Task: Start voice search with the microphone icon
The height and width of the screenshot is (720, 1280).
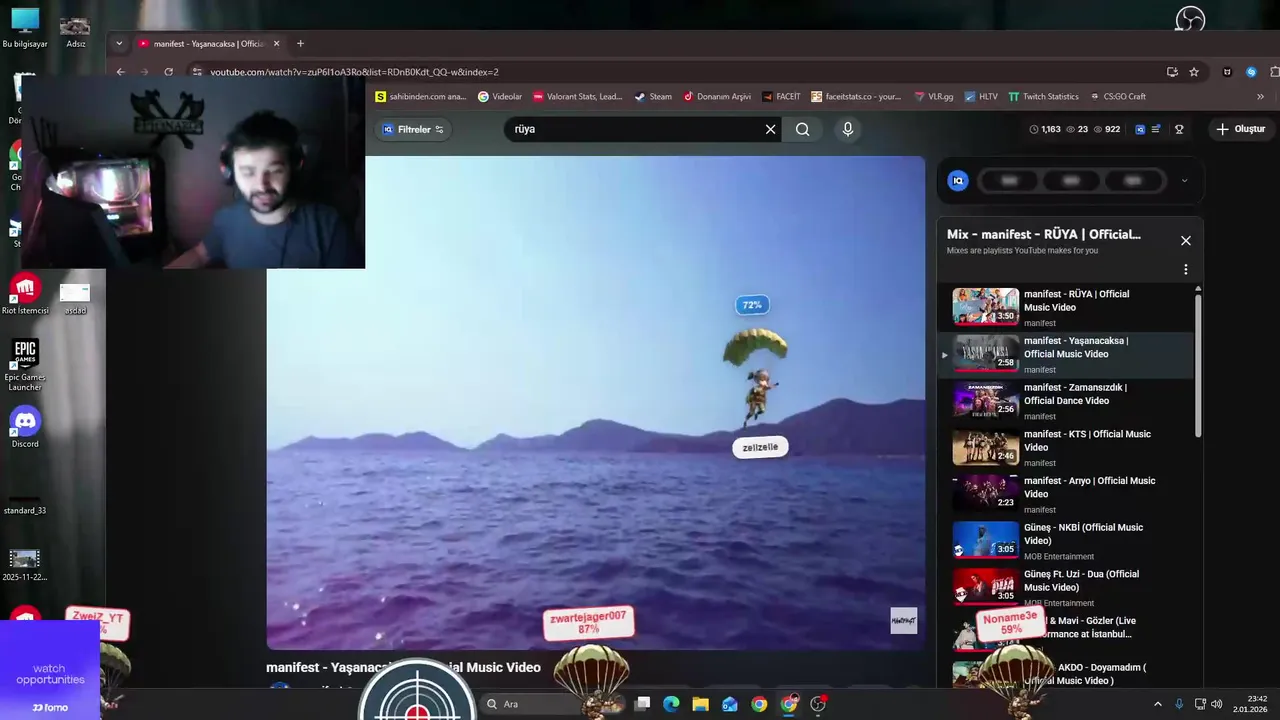Action: pos(848,129)
